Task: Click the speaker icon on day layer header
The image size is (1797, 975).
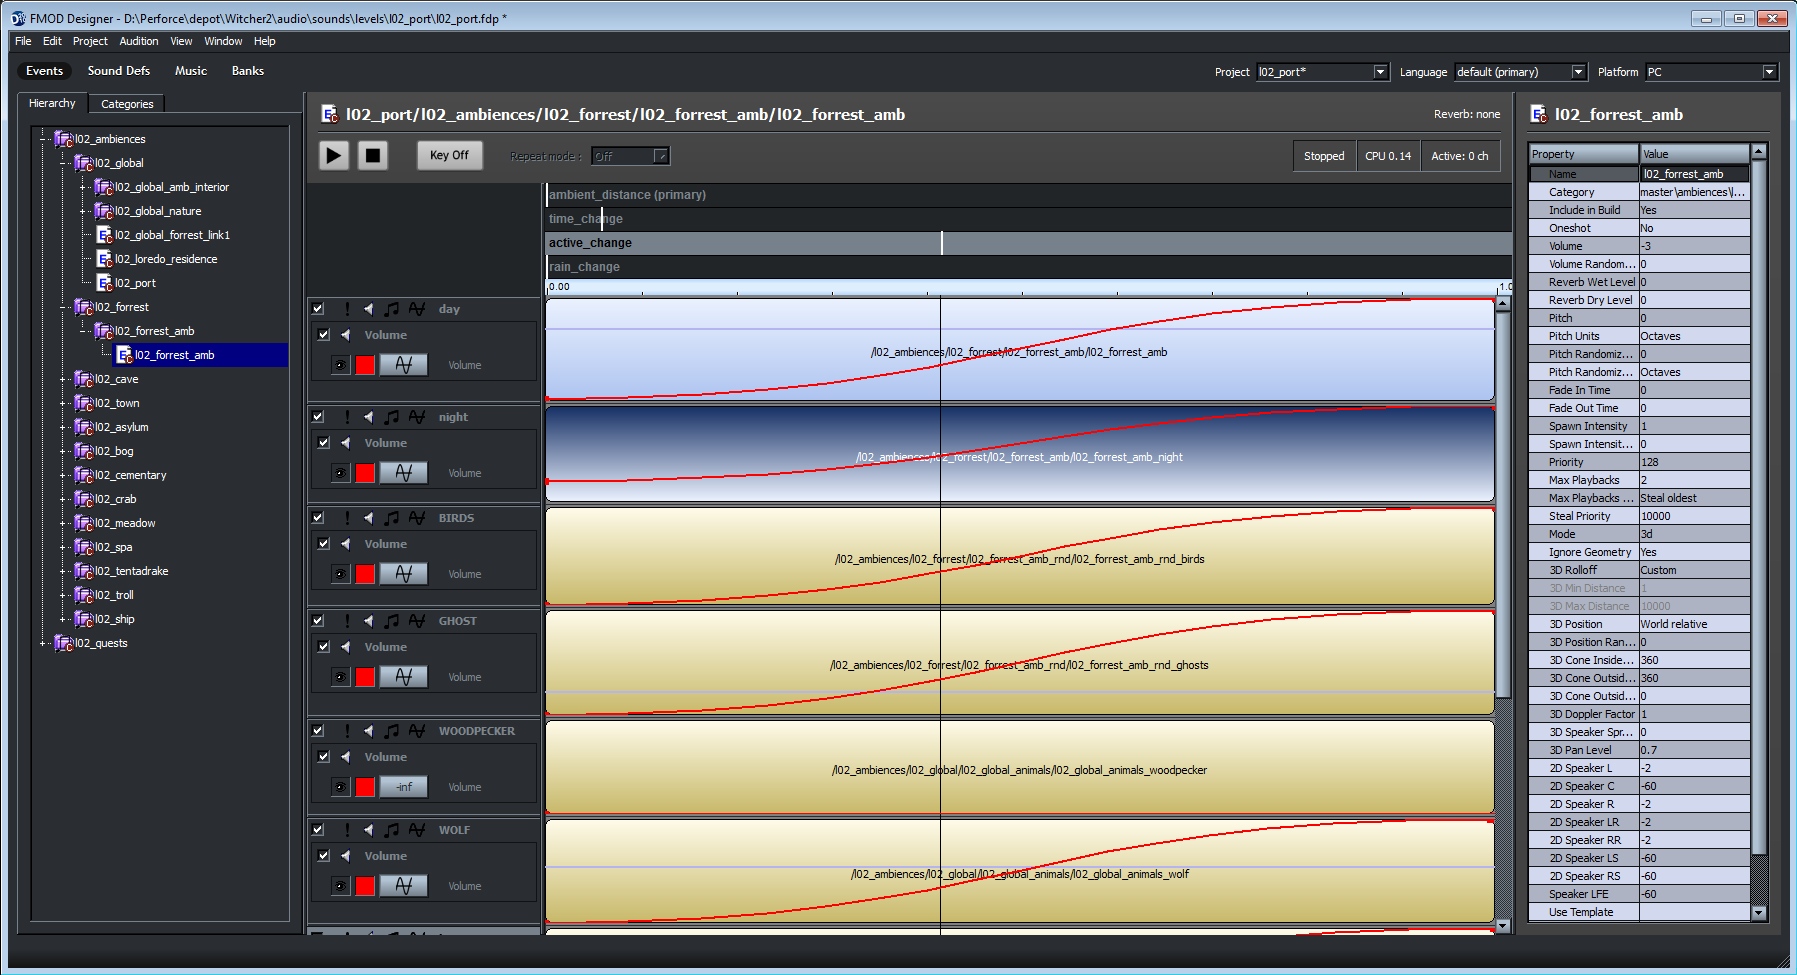Action: point(368,309)
